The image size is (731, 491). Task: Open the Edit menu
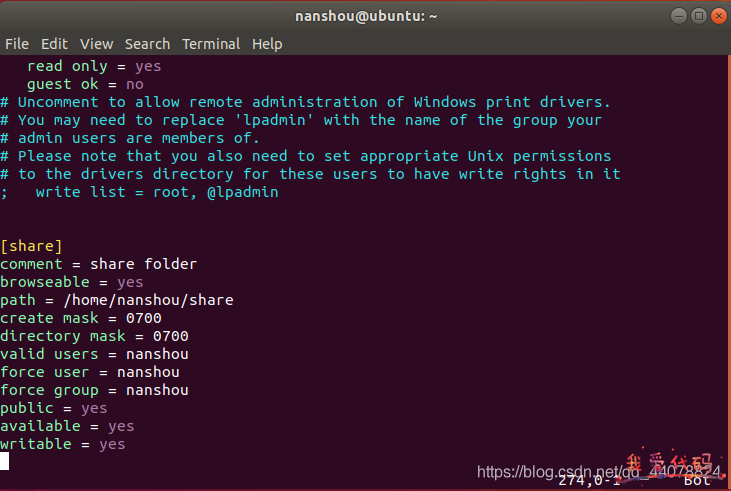pyautogui.click(x=54, y=44)
